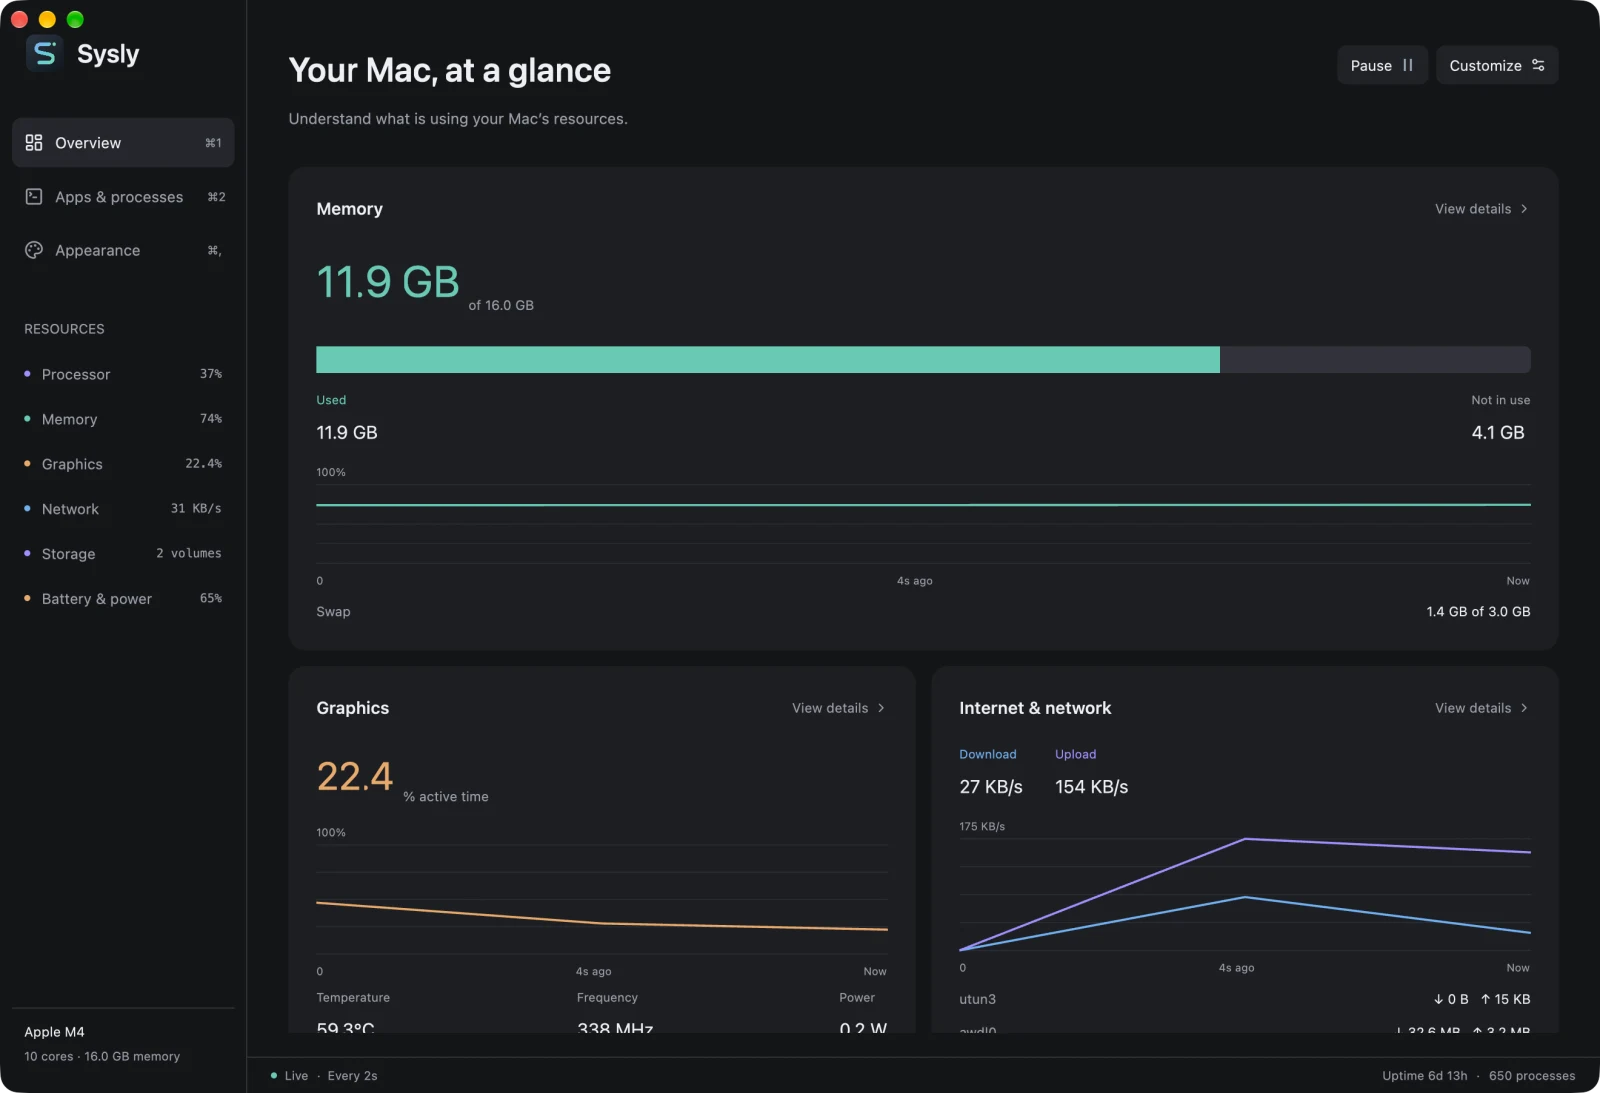The image size is (1600, 1093).
Task: Open View details on the Memory card
Action: pyautogui.click(x=1481, y=209)
